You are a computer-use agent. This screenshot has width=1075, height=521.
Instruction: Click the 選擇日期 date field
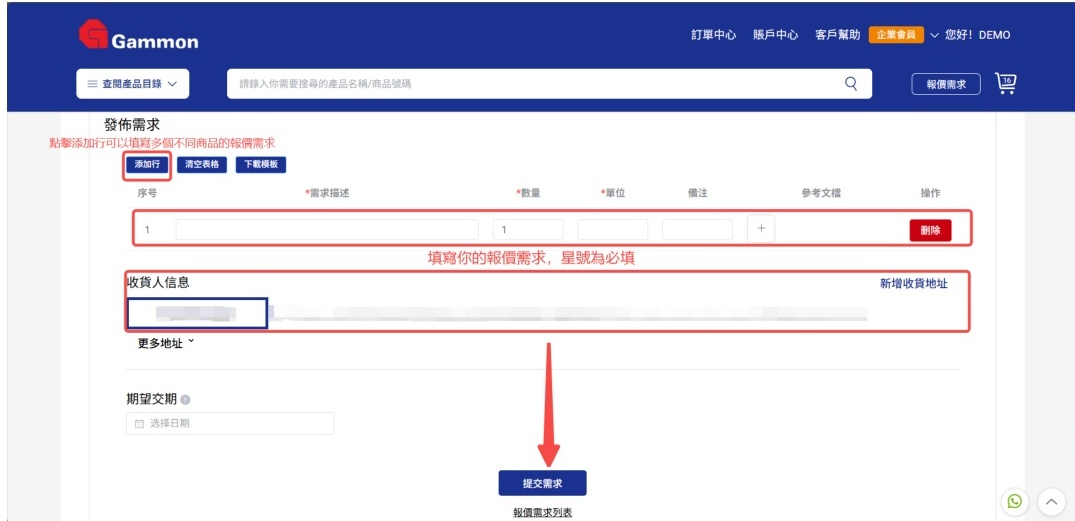click(x=230, y=424)
